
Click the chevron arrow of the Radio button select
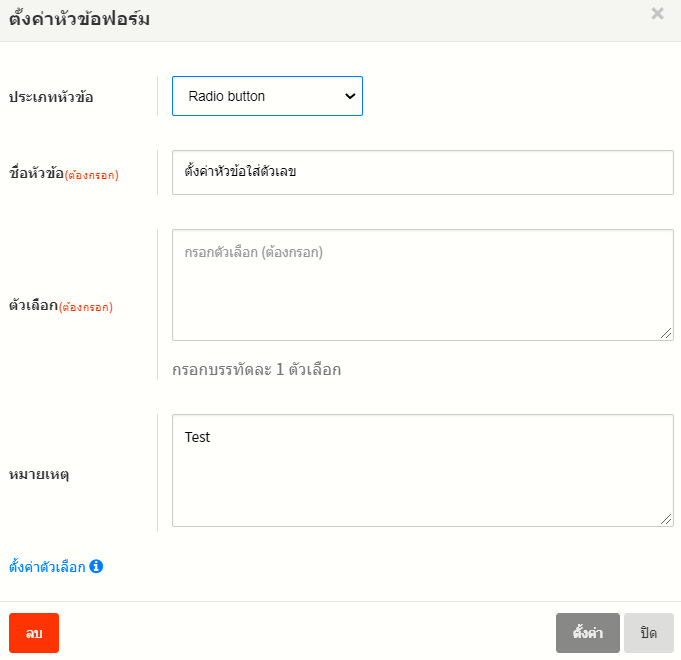point(349,96)
